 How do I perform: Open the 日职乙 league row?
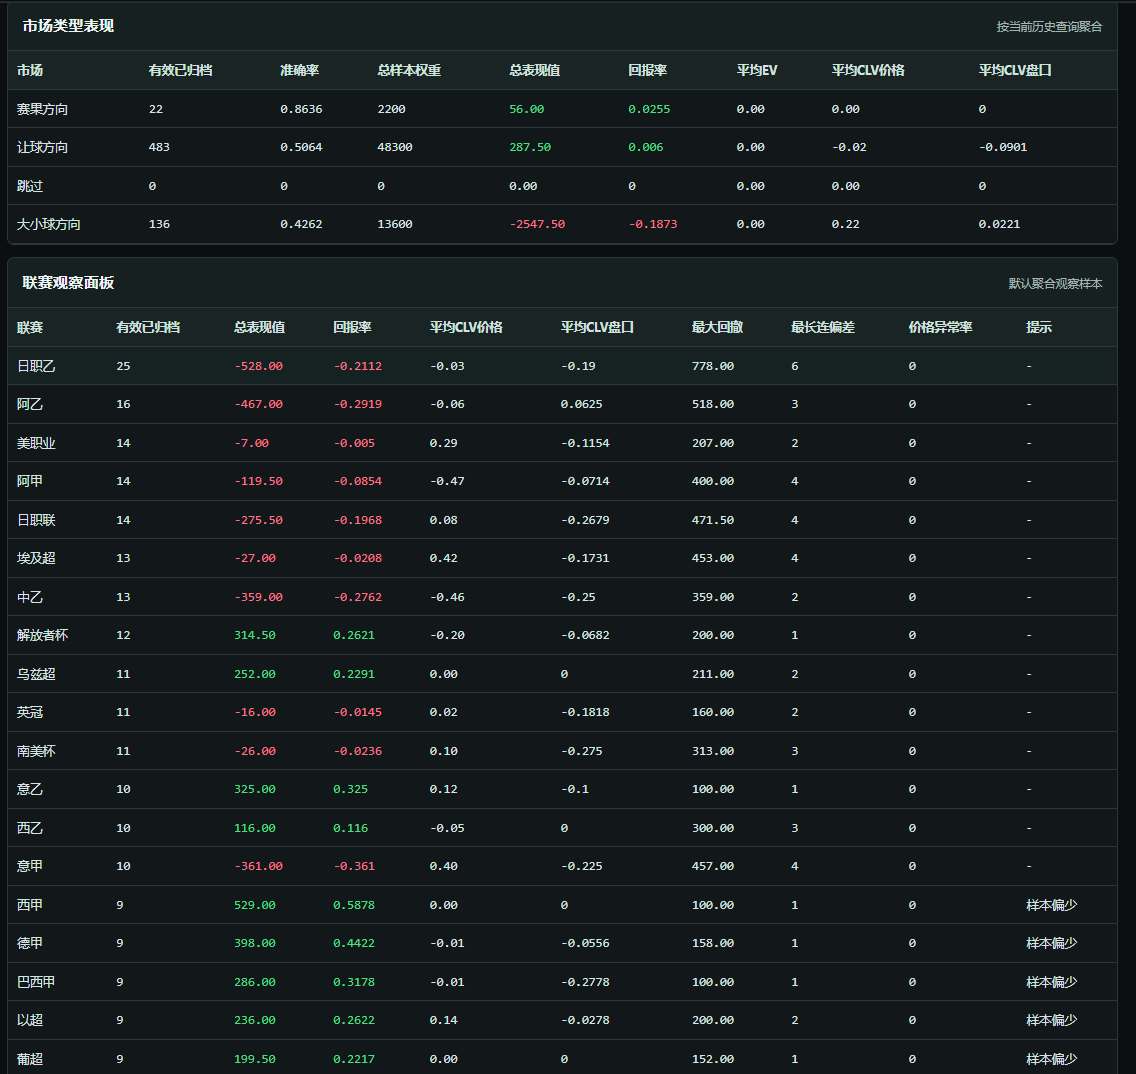coord(36,366)
